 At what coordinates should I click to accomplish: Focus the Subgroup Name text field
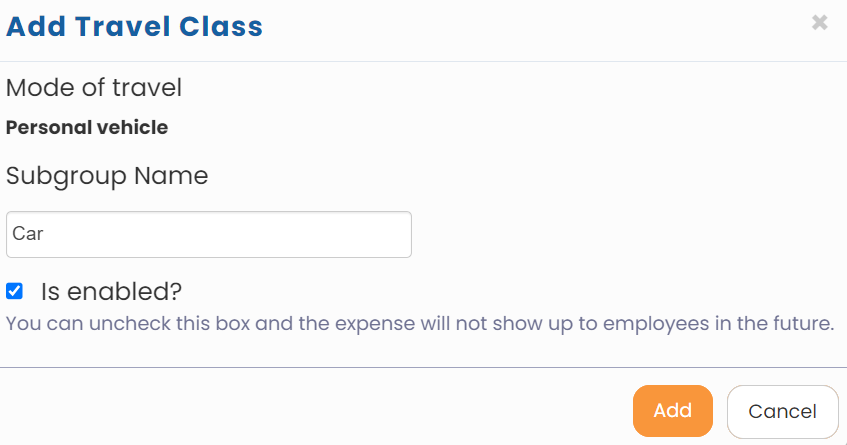(x=208, y=234)
